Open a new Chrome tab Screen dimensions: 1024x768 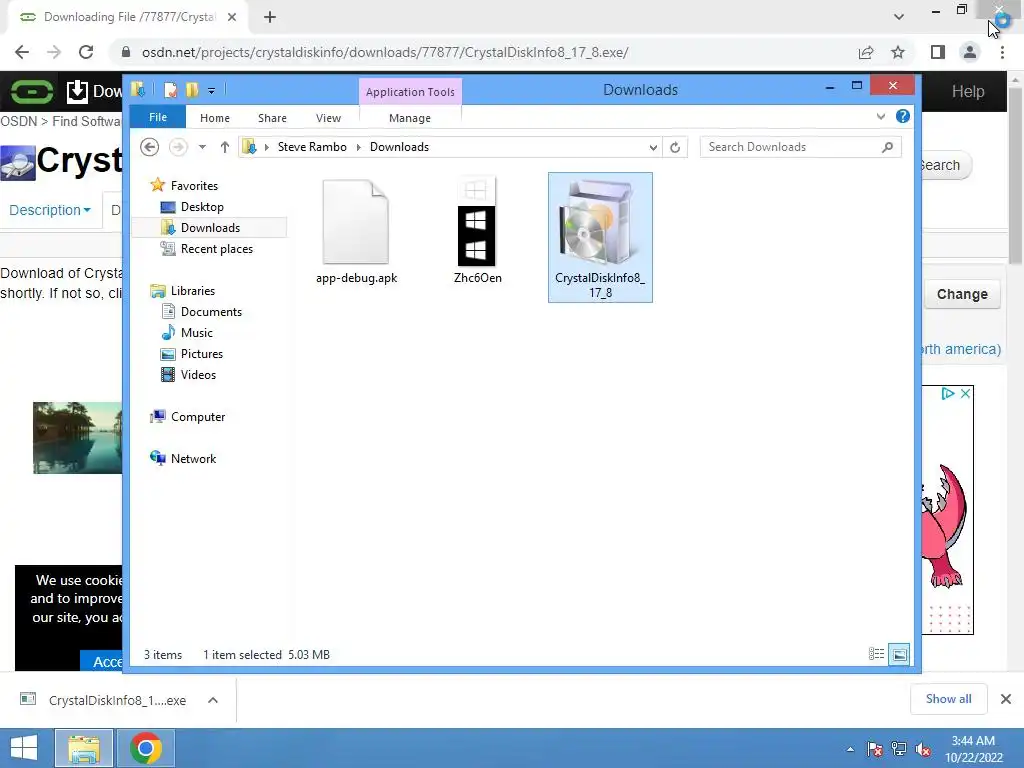click(x=270, y=17)
